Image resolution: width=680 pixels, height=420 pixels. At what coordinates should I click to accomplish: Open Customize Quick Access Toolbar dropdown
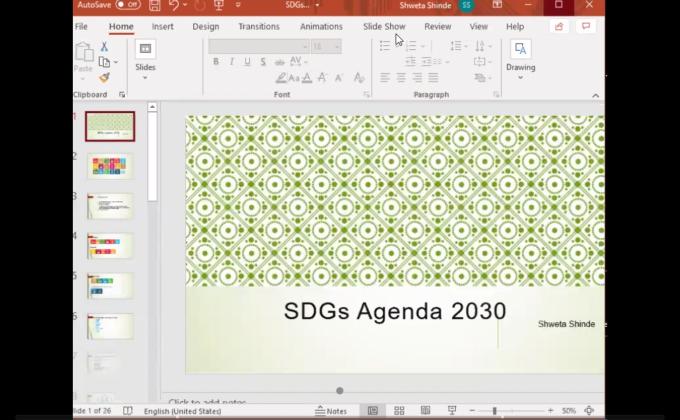coord(238,5)
